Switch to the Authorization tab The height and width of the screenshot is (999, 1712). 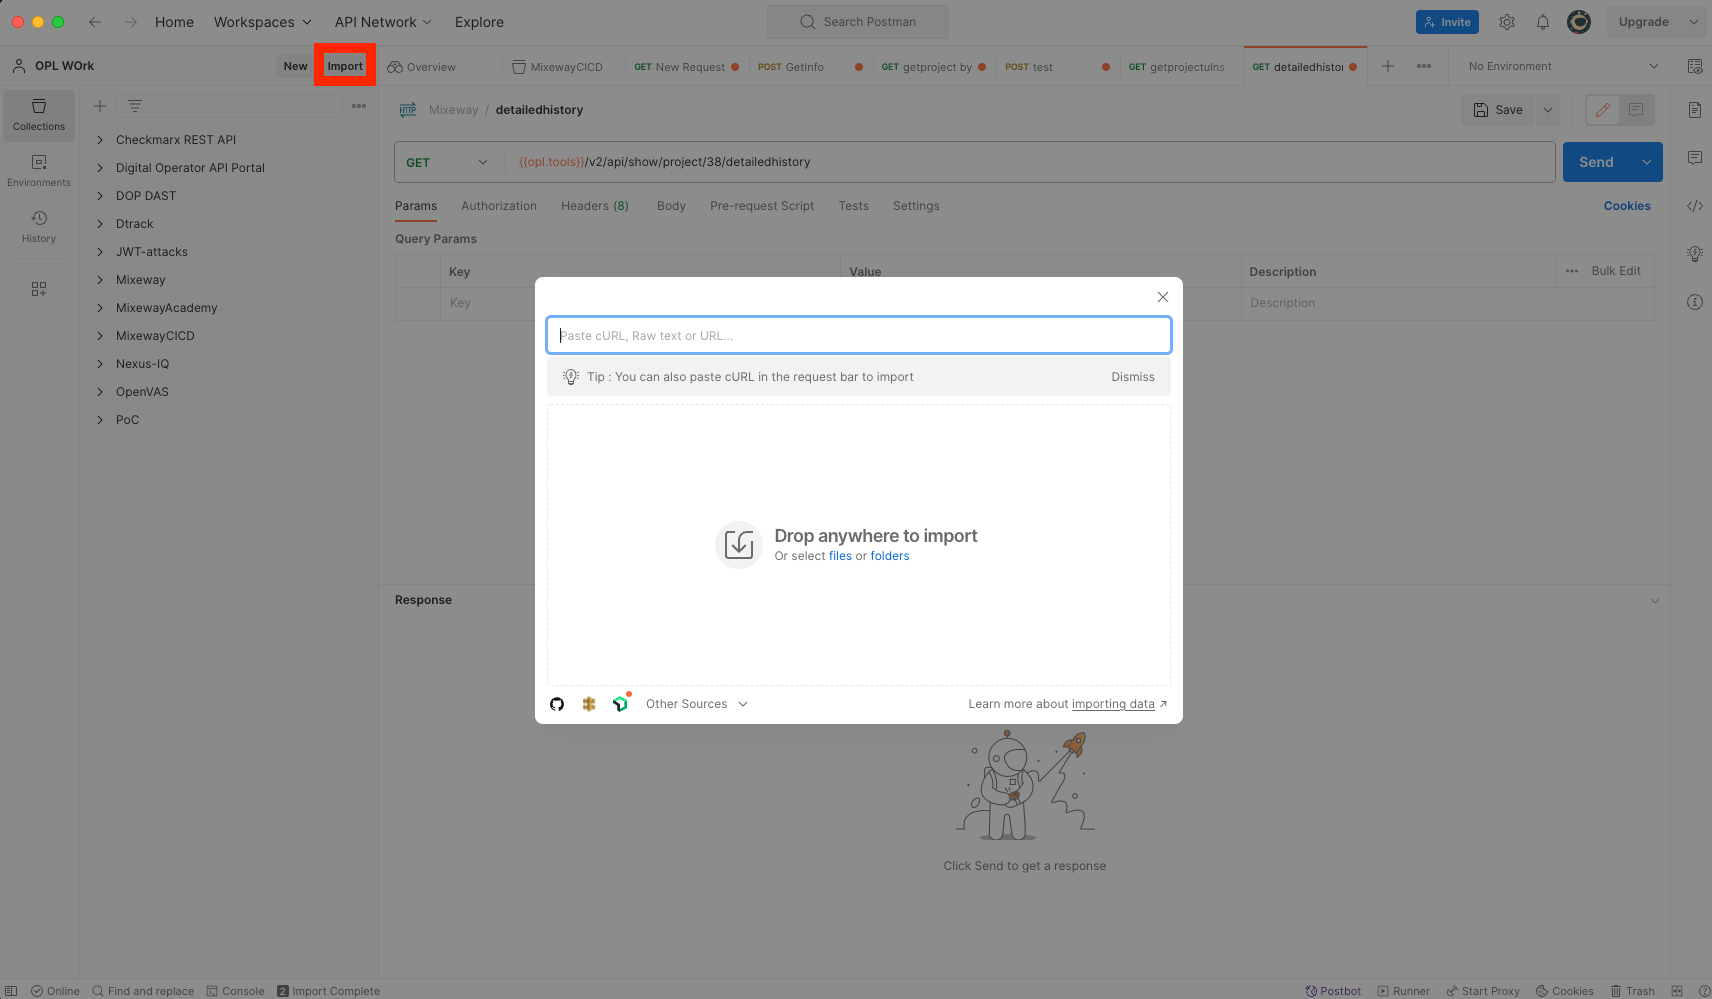(499, 206)
